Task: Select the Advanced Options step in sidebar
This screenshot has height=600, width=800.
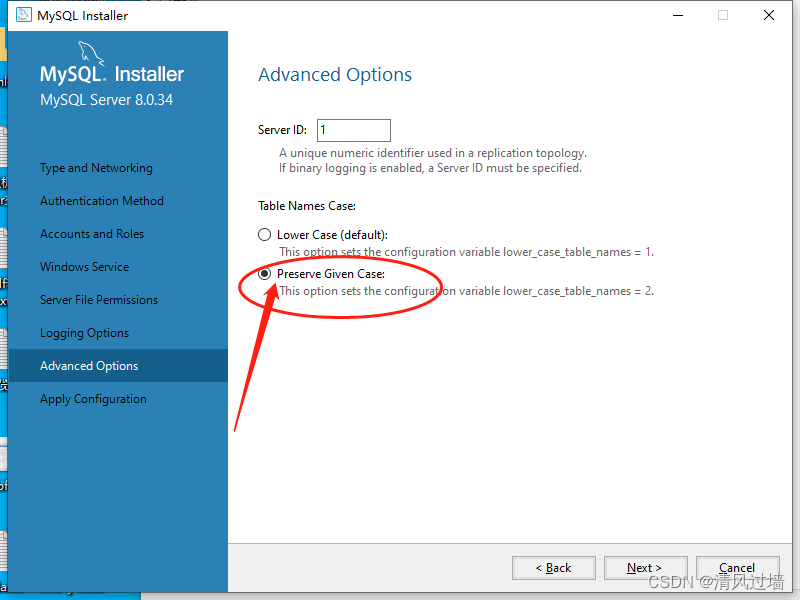Action: pyautogui.click(x=118, y=366)
